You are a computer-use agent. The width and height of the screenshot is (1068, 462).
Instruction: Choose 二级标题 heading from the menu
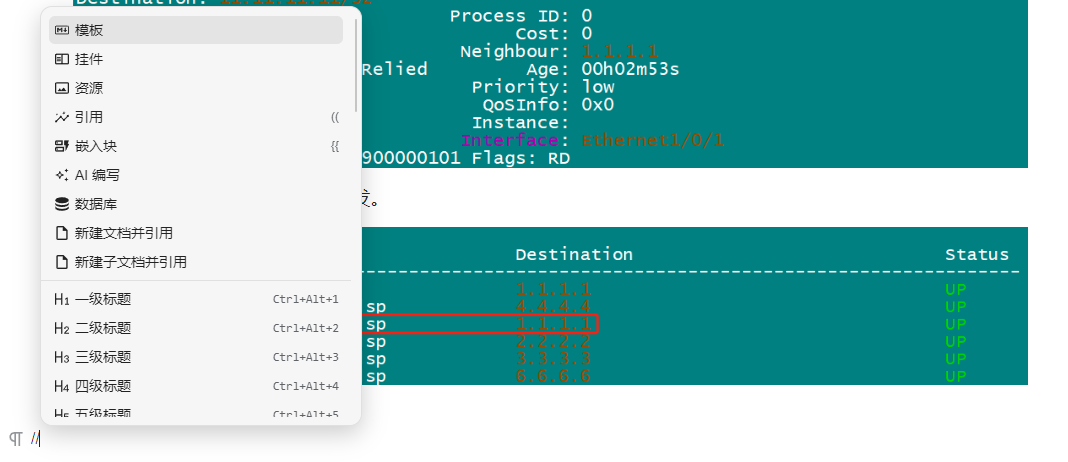pos(103,328)
